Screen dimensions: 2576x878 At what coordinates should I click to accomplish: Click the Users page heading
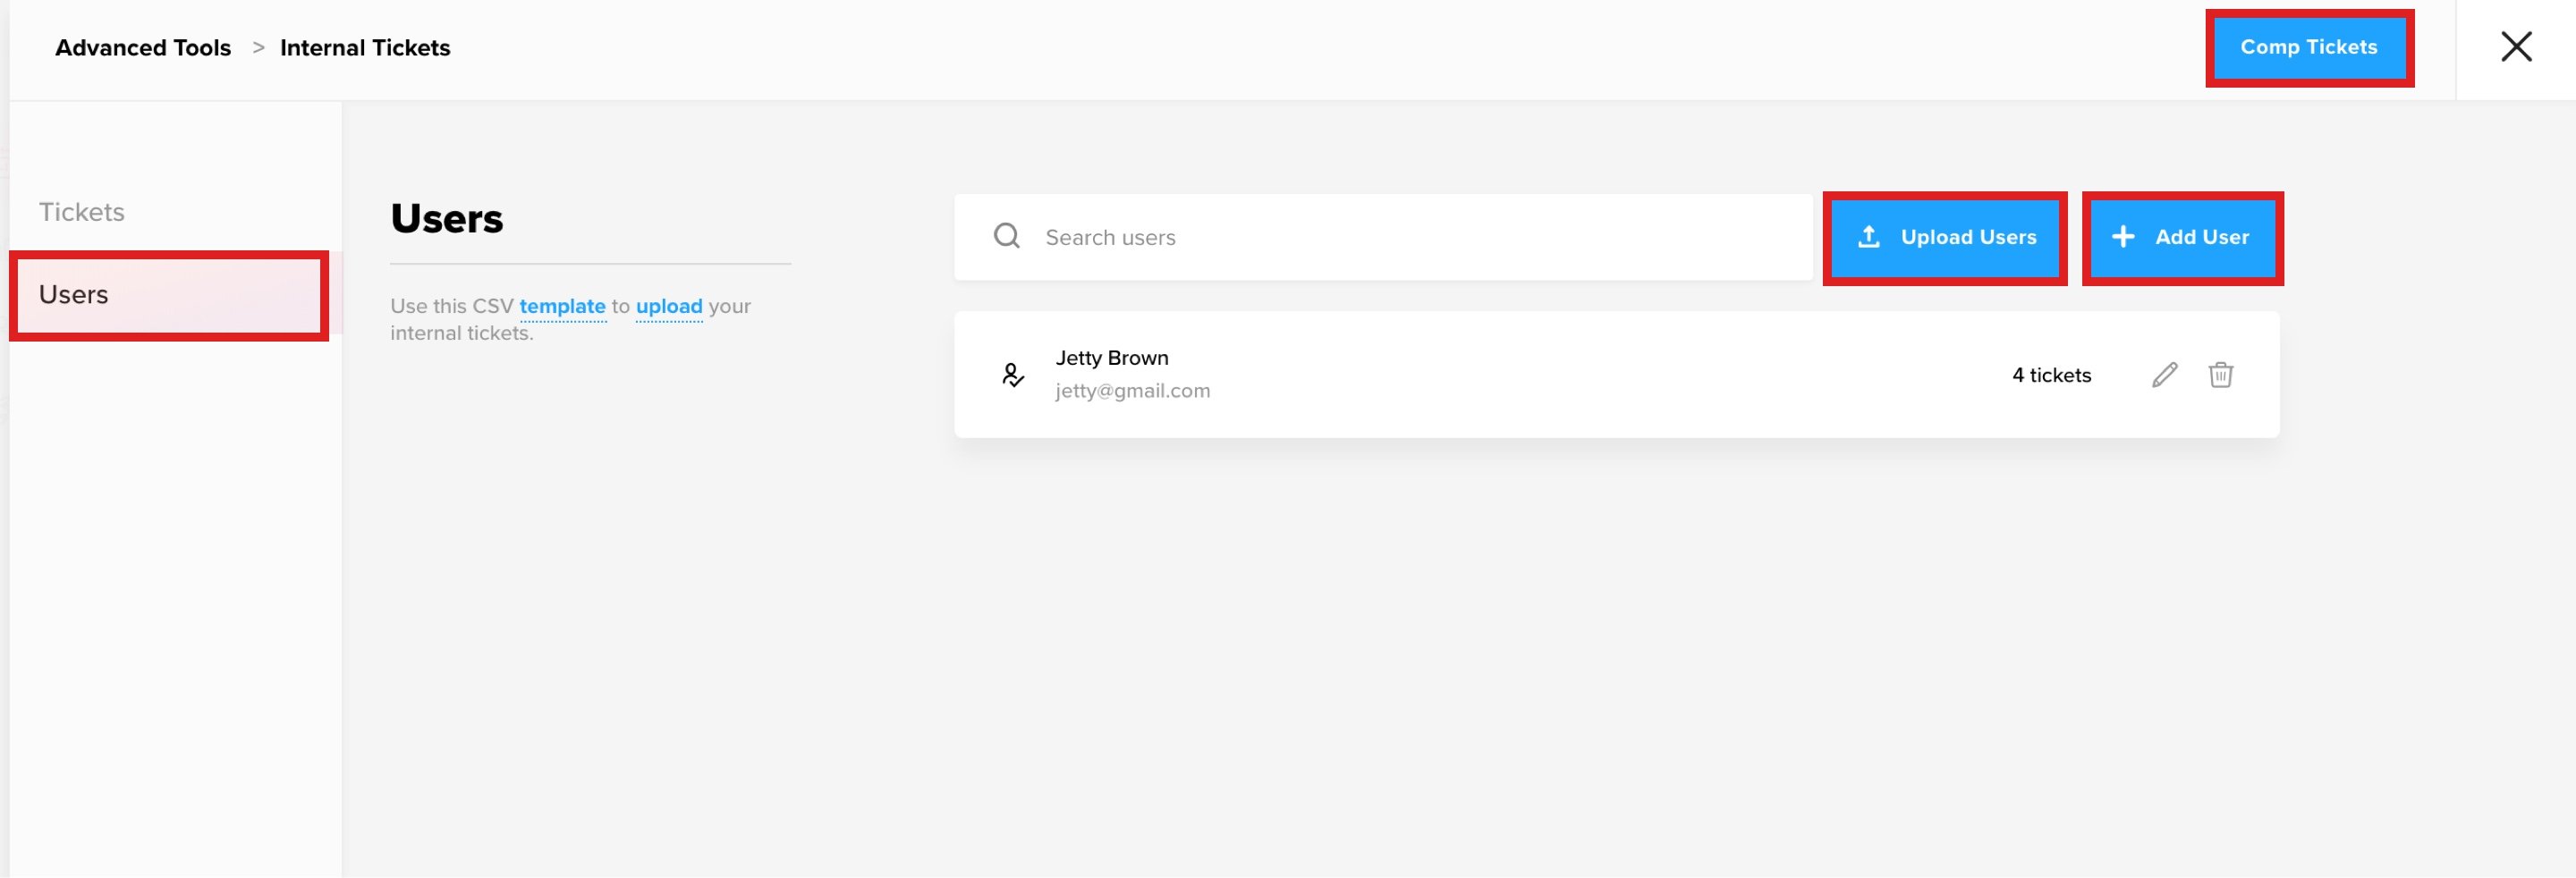pyautogui.click(x=447, y=218)
